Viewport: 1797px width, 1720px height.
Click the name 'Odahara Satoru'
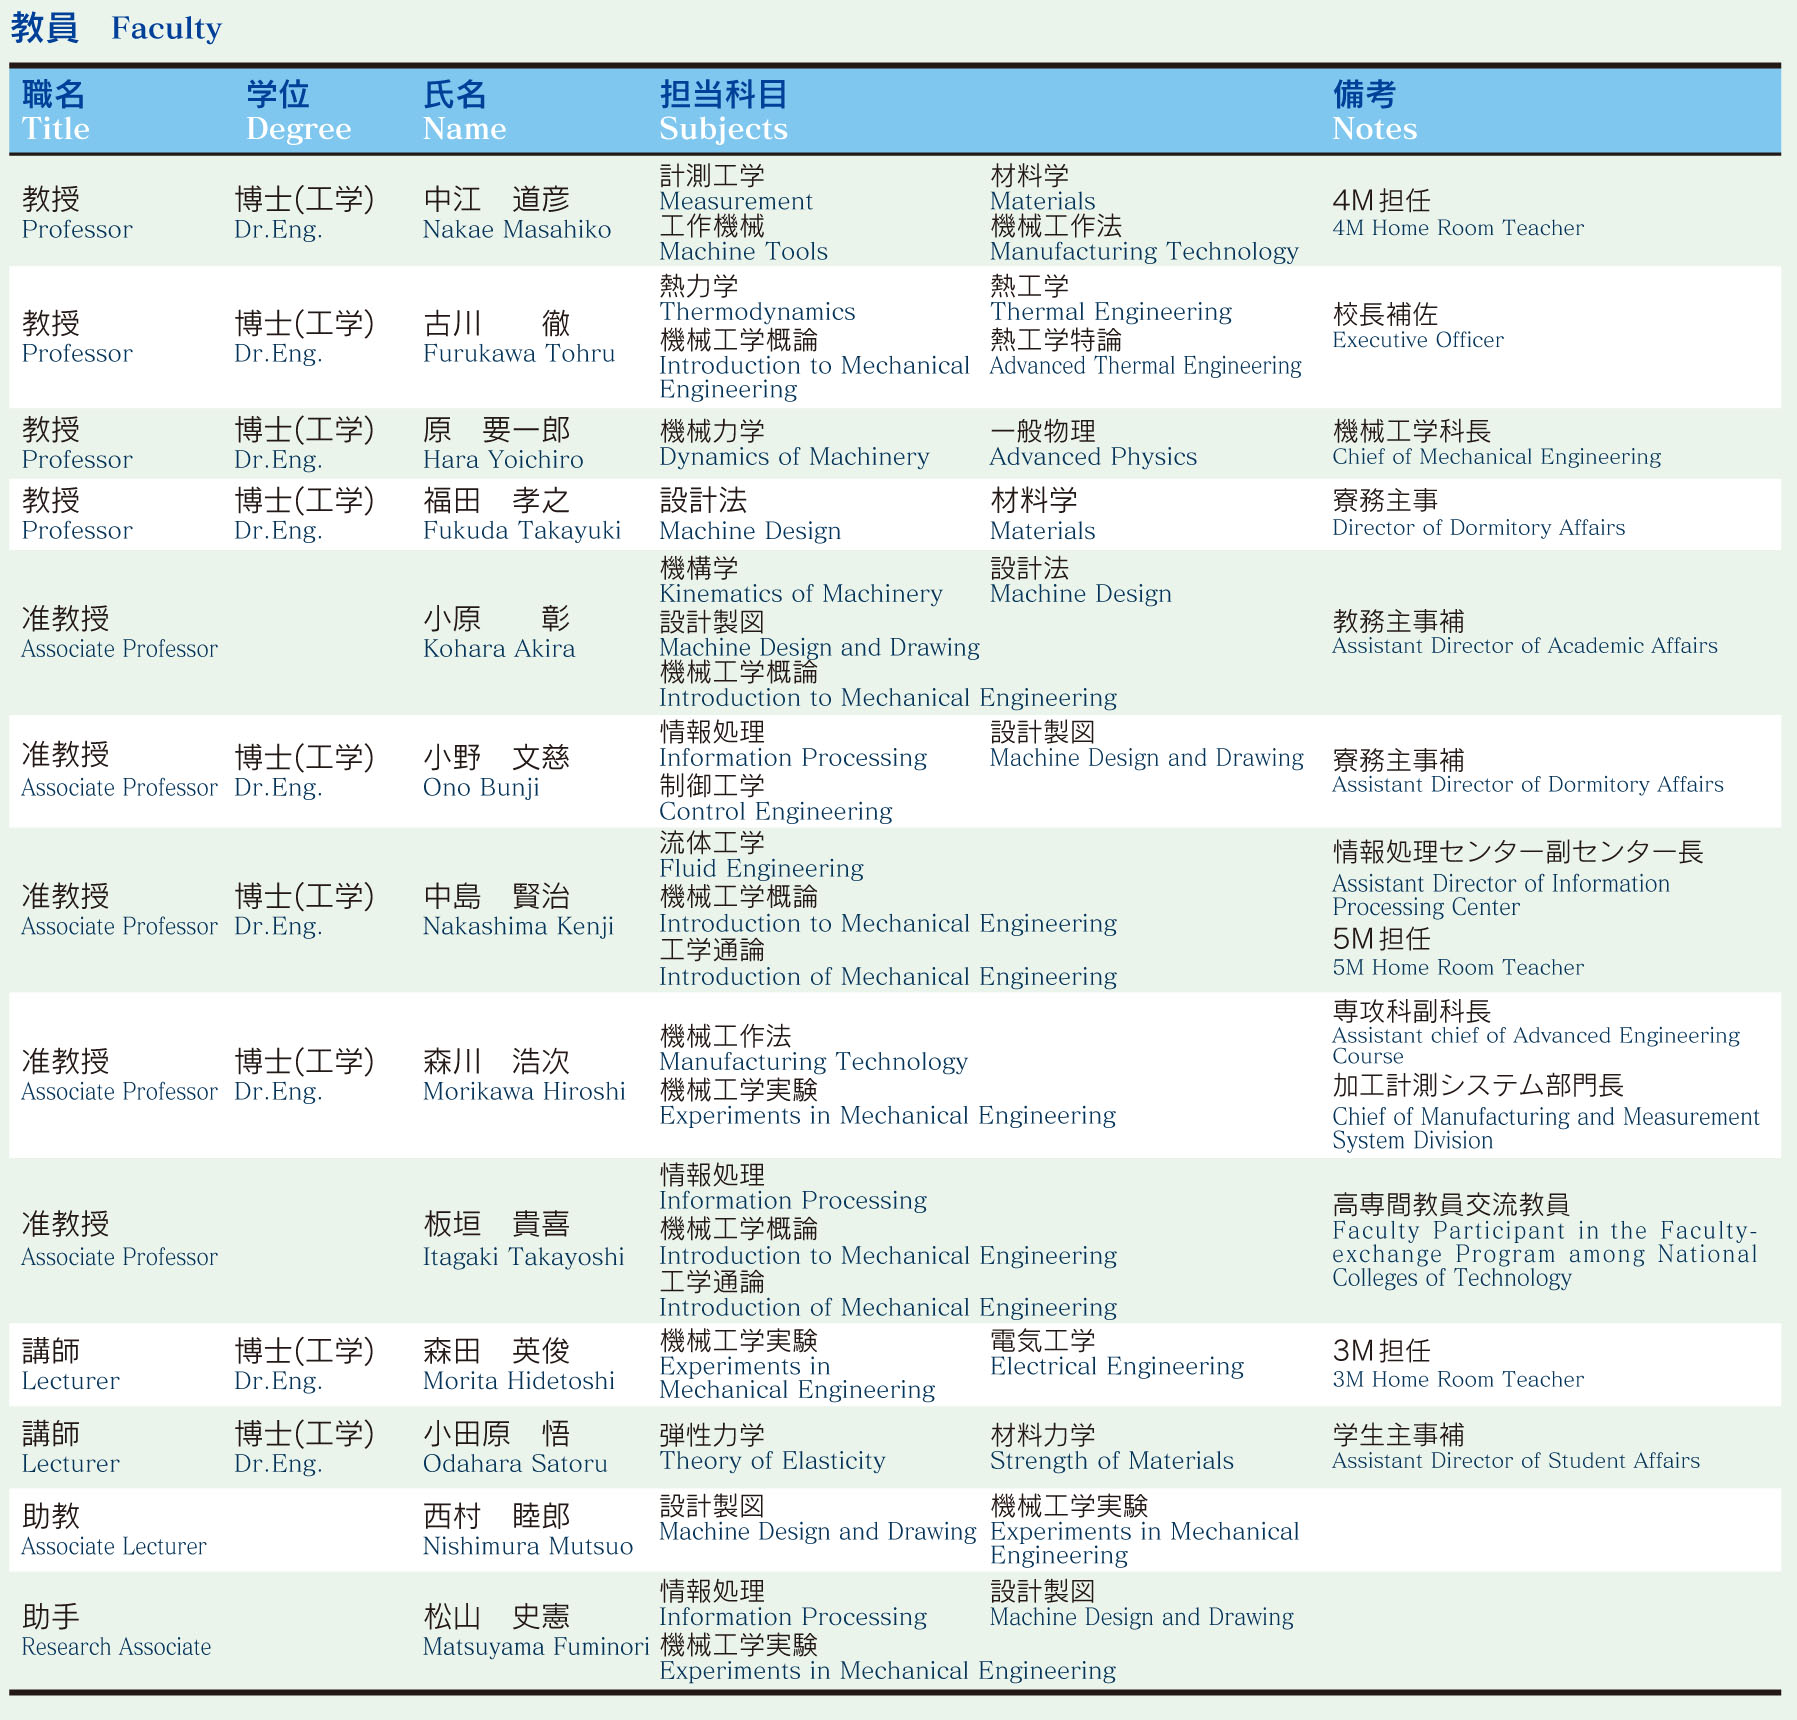[515, 1464]
